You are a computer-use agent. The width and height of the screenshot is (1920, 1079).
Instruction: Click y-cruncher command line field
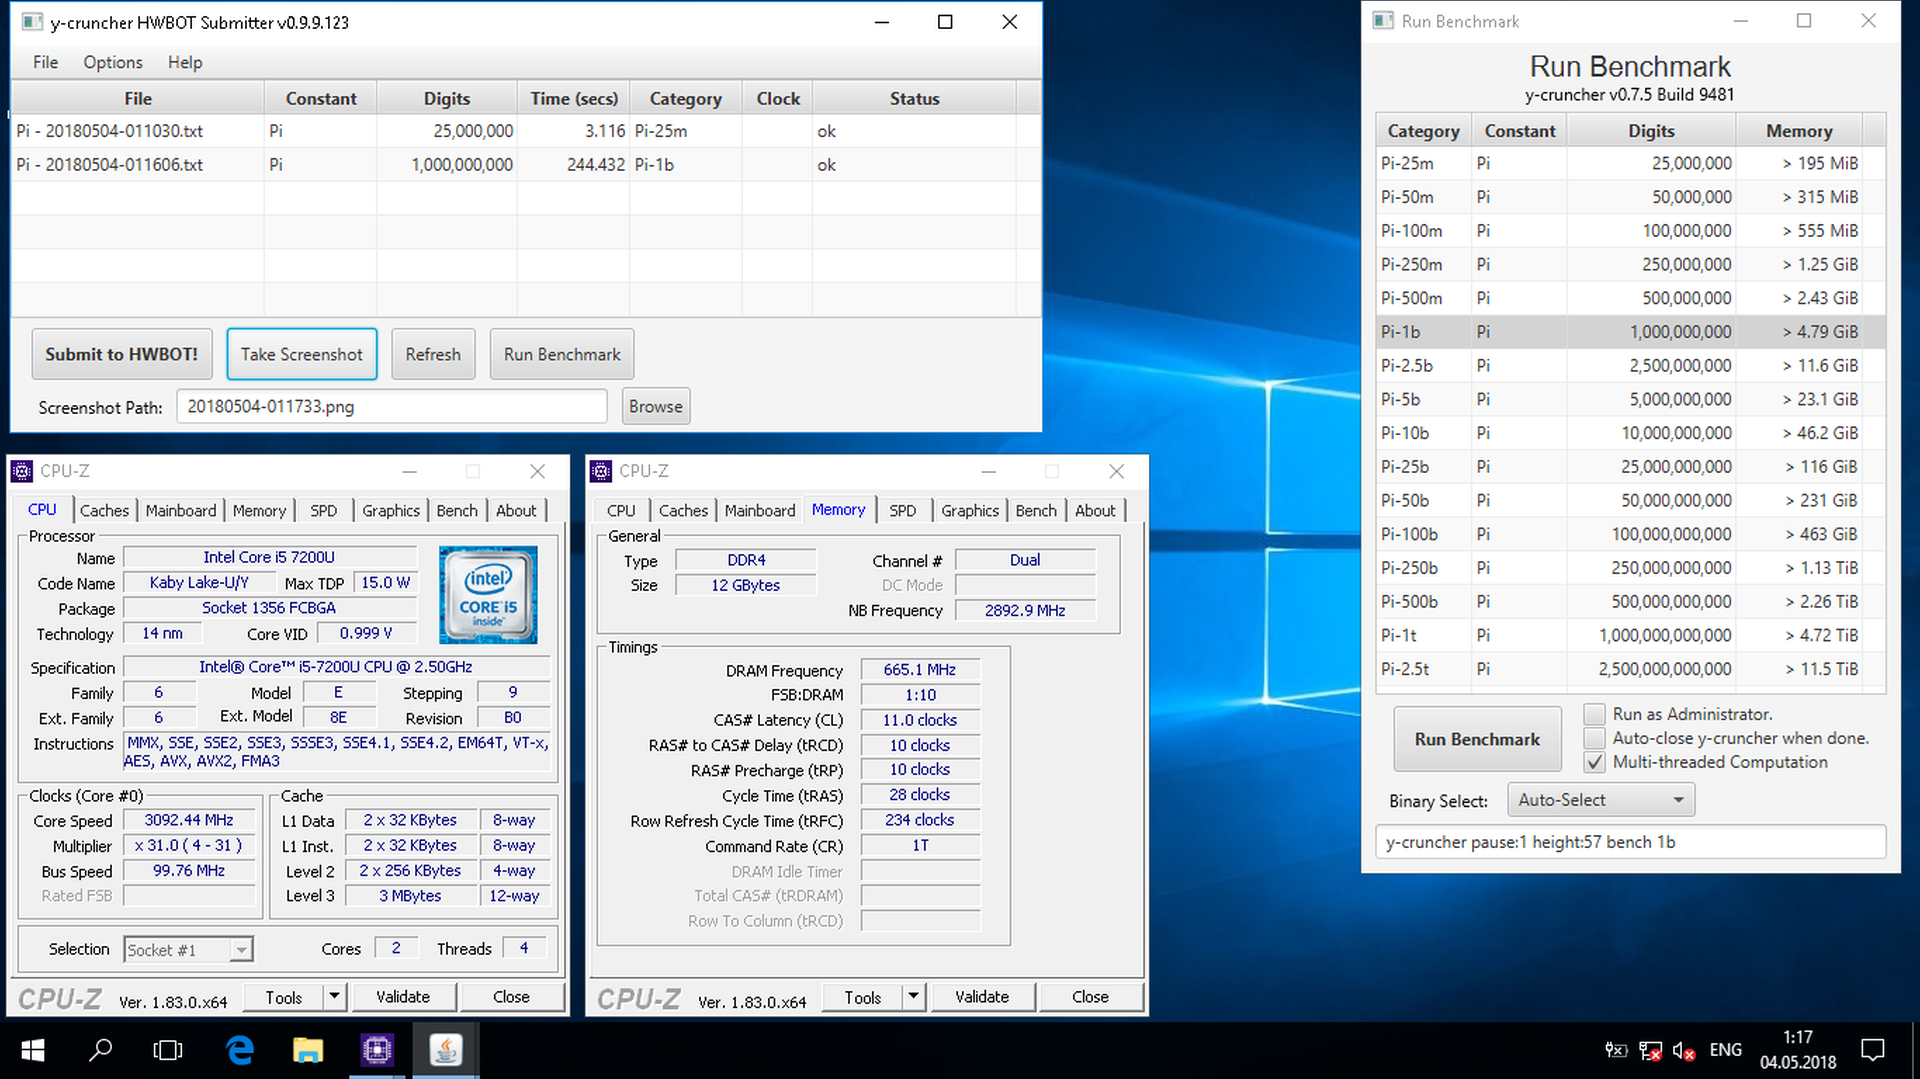pos(1630,842)
